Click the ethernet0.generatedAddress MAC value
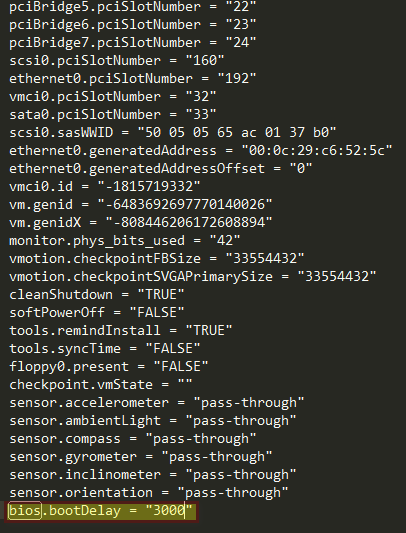Screen dimensions: 406x533 (317, 151)
